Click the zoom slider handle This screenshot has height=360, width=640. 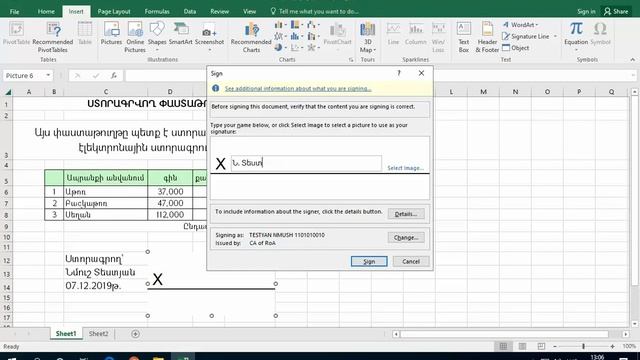[x=583, y=346]
